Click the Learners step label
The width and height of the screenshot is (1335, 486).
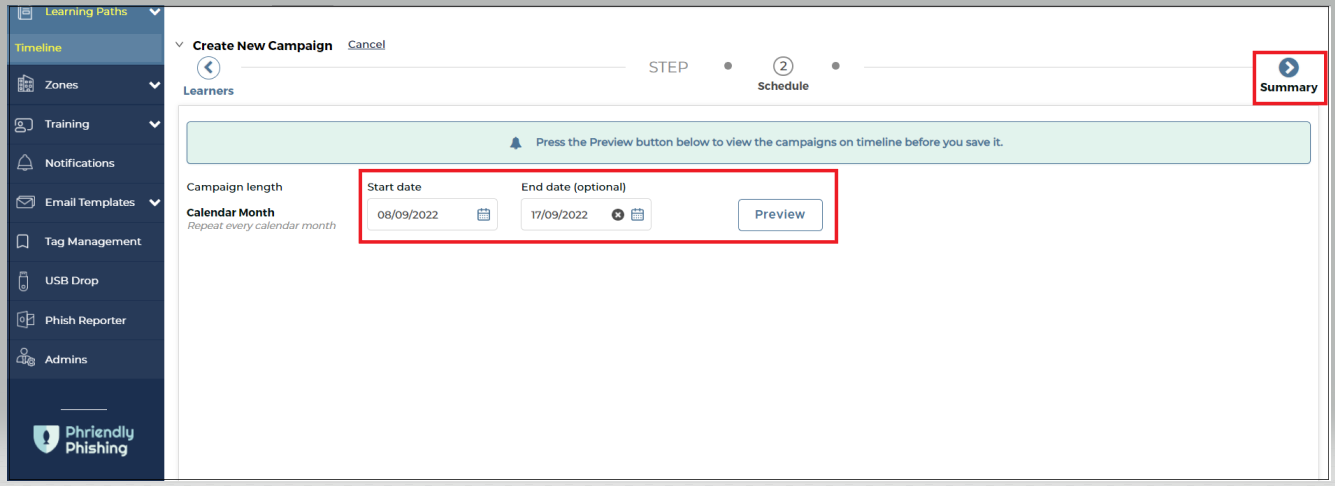pos(208,91)
